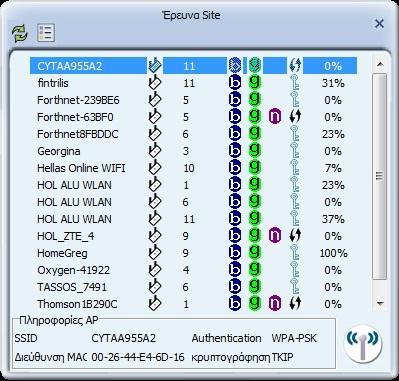Image resolution: width=399 pixels, height=381 pixels.
Task: Click the infrastructure type icon for TASSOS_7491
Action: pyautogui.click(x=155, y=287)
